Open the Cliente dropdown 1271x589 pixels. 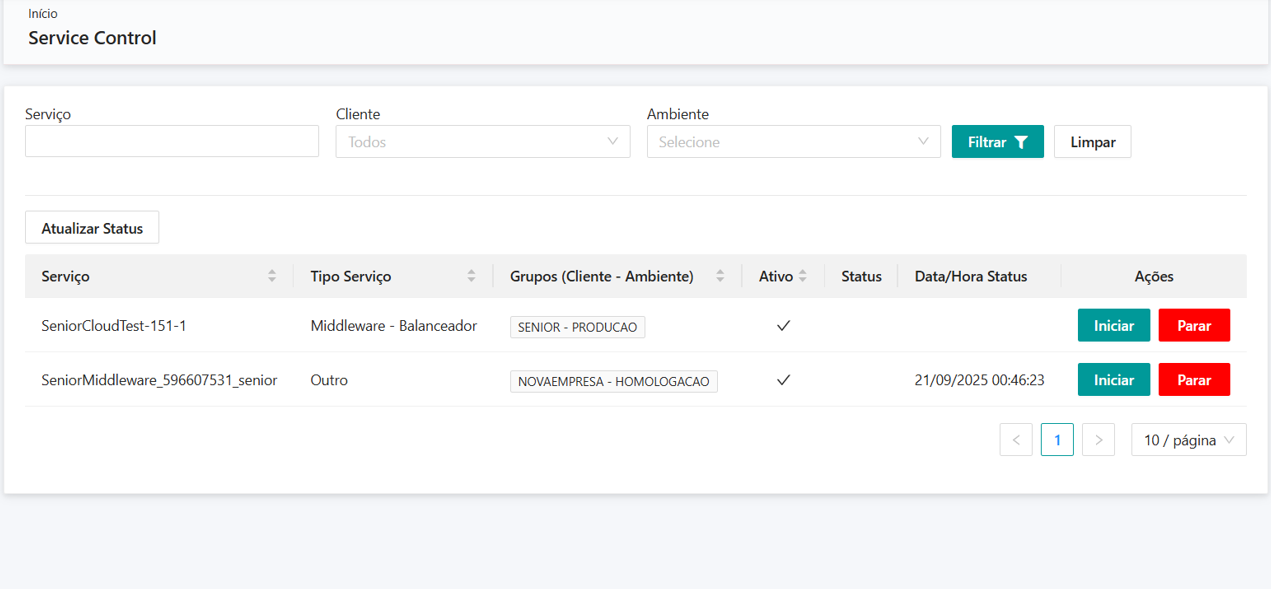click(x=483, y=142)
